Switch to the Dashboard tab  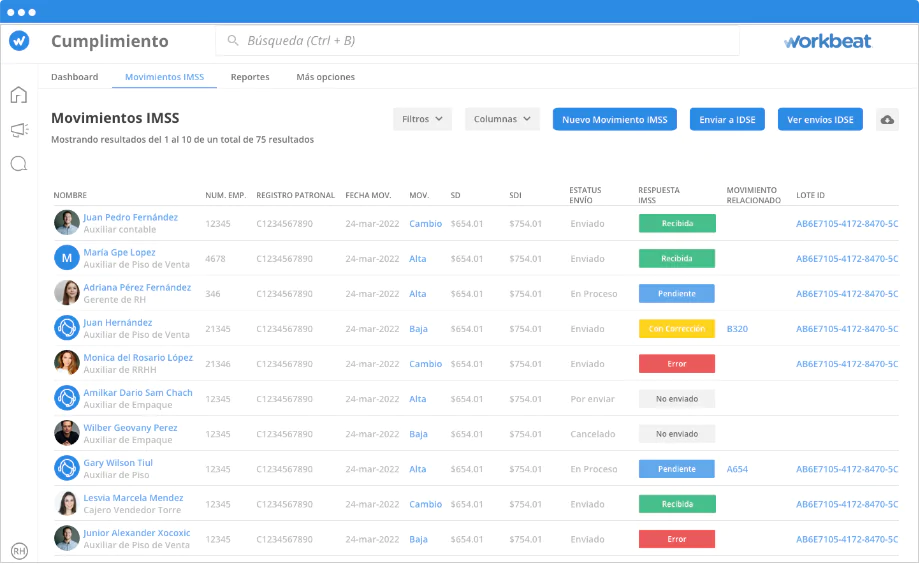(75, 77)
